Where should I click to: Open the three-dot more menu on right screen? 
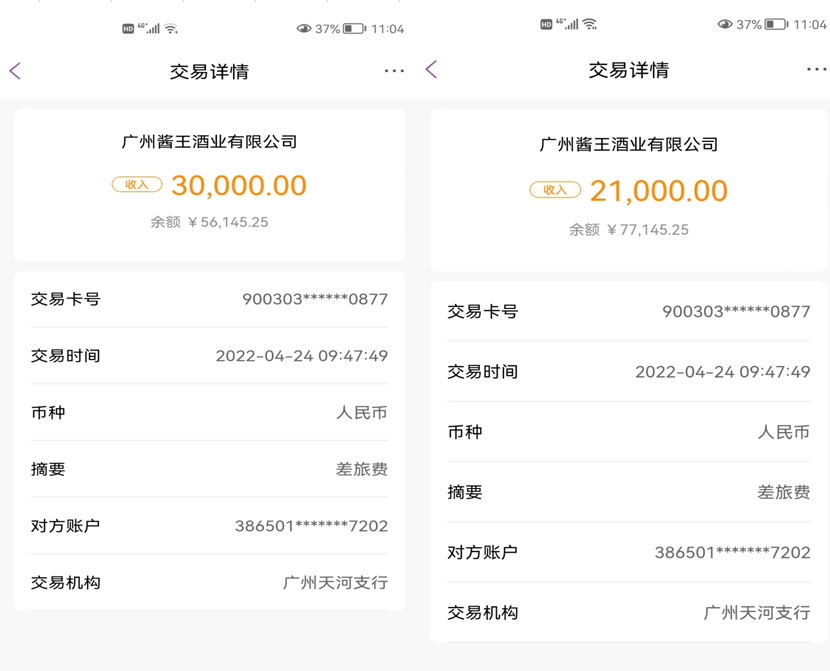point(816,69)
